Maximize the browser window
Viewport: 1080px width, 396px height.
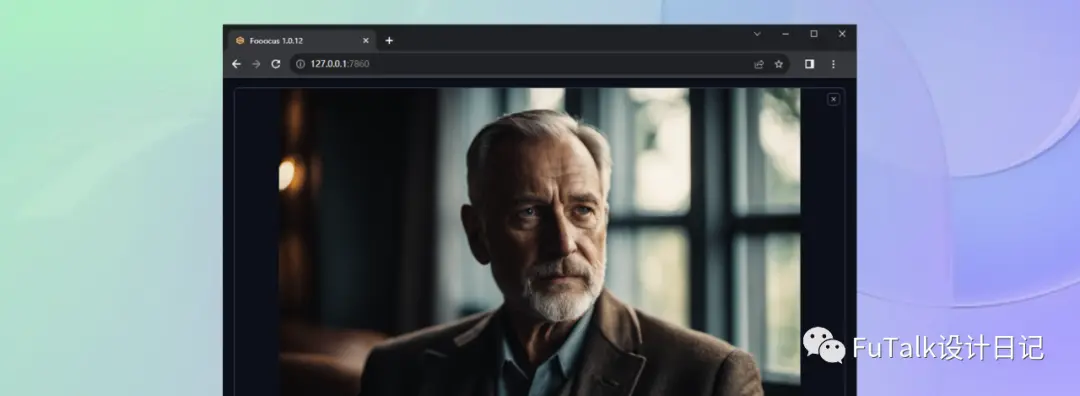(813, 34)
